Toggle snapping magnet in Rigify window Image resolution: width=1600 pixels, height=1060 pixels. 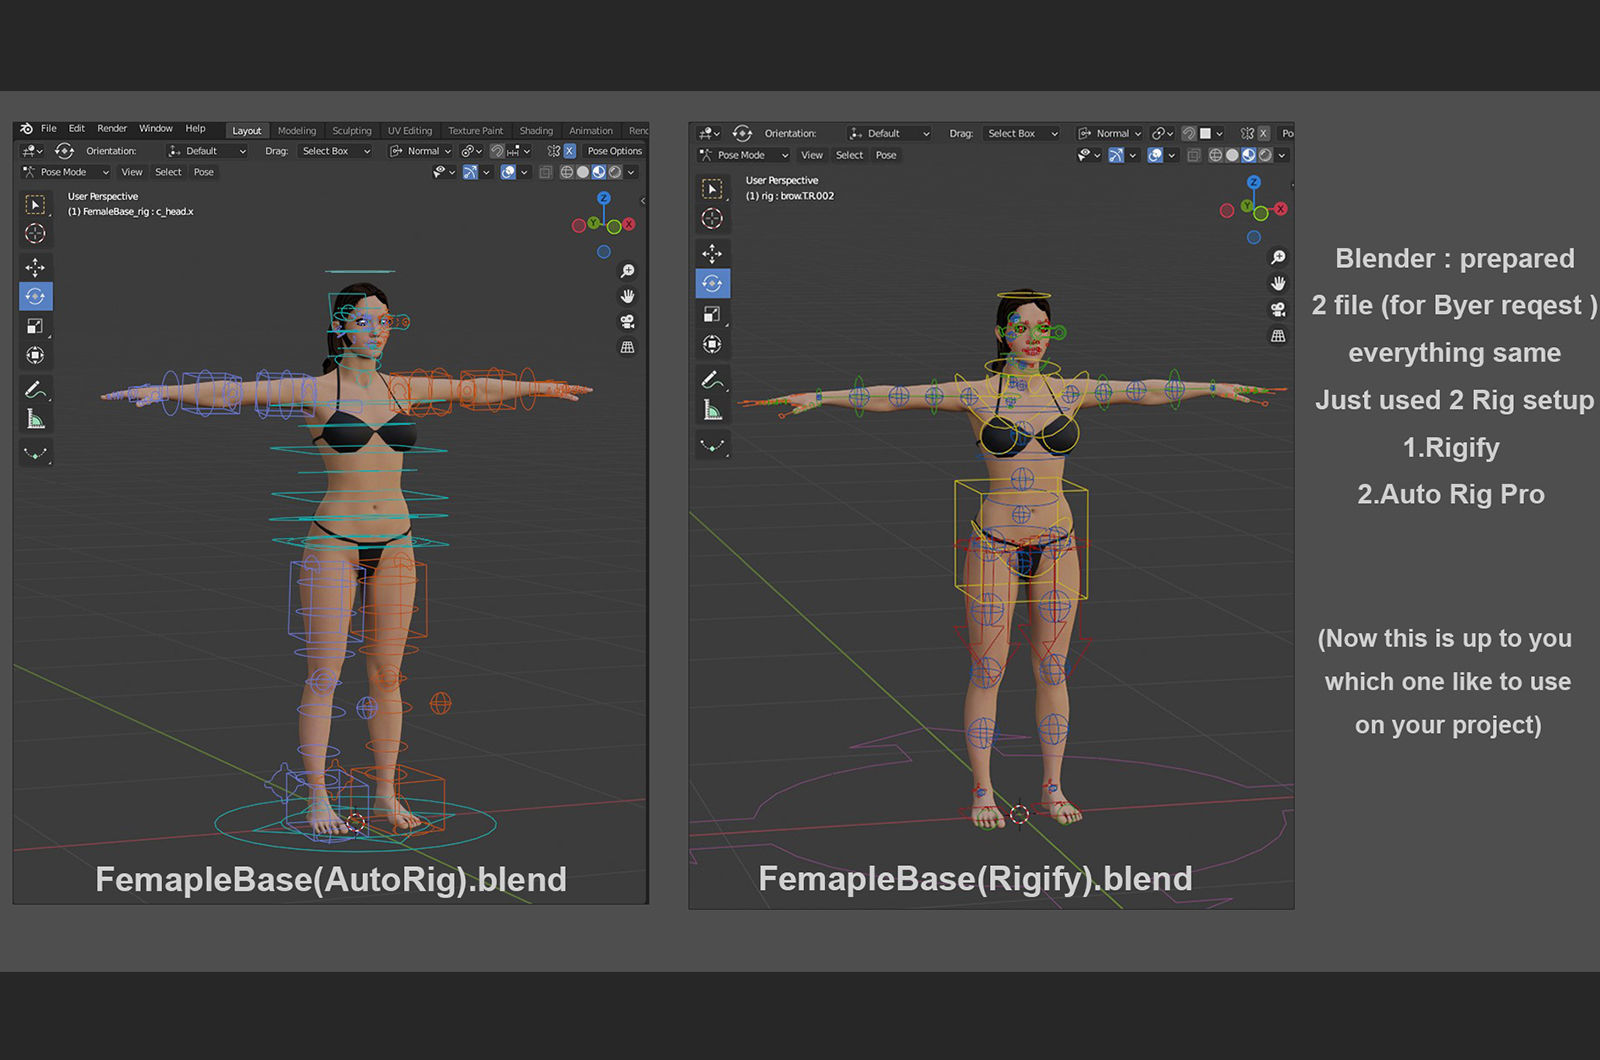tap(1189, 133)
